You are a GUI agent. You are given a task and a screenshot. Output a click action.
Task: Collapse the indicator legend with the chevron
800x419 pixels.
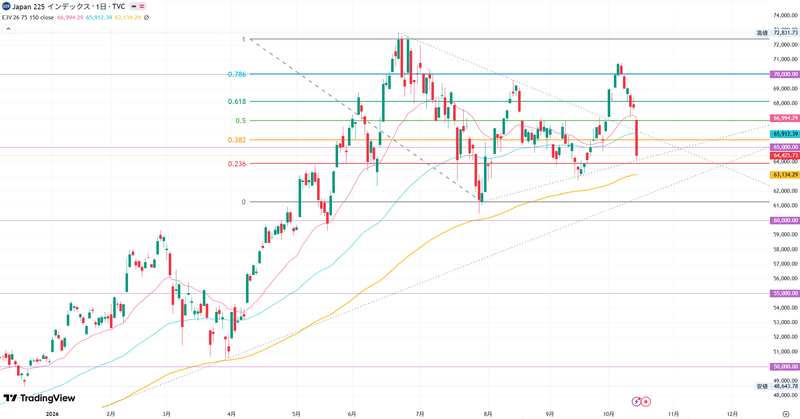[8, 29]
